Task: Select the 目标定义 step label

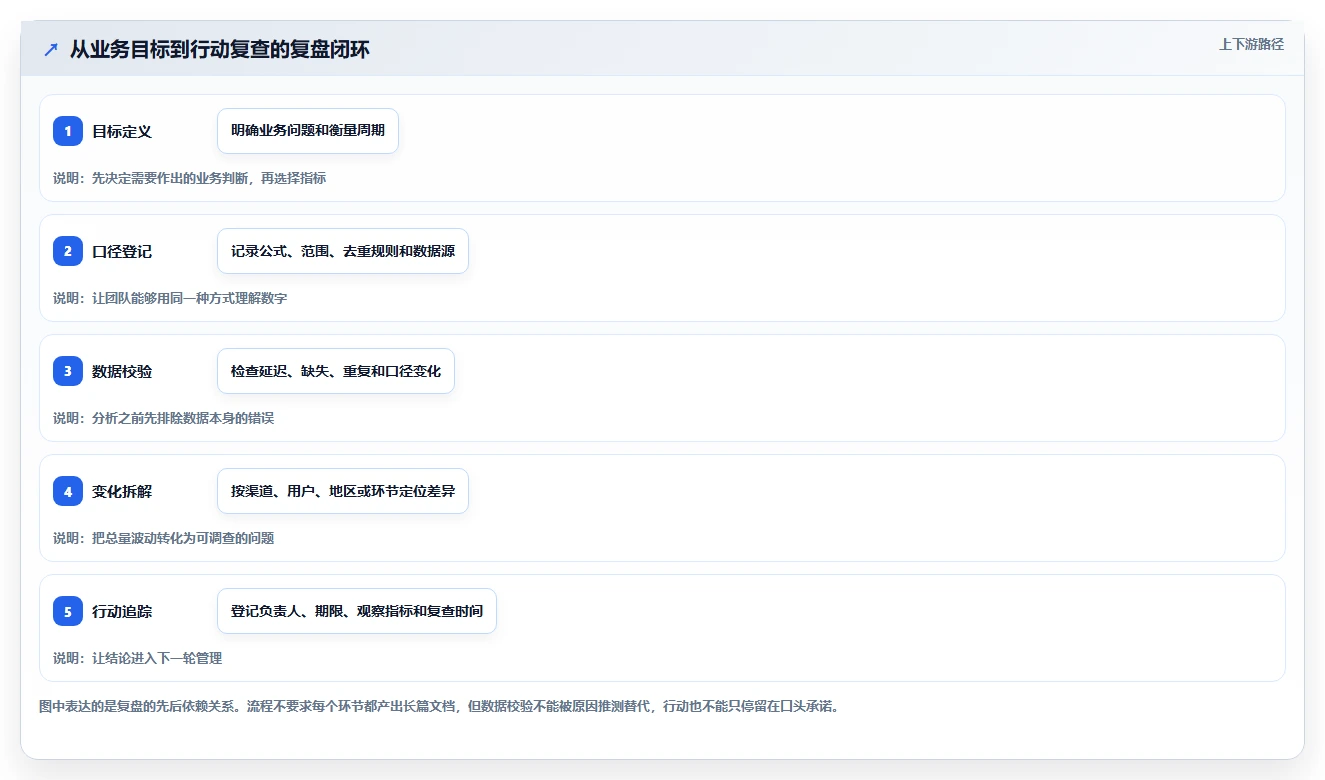Action: (x=122, y=131)
